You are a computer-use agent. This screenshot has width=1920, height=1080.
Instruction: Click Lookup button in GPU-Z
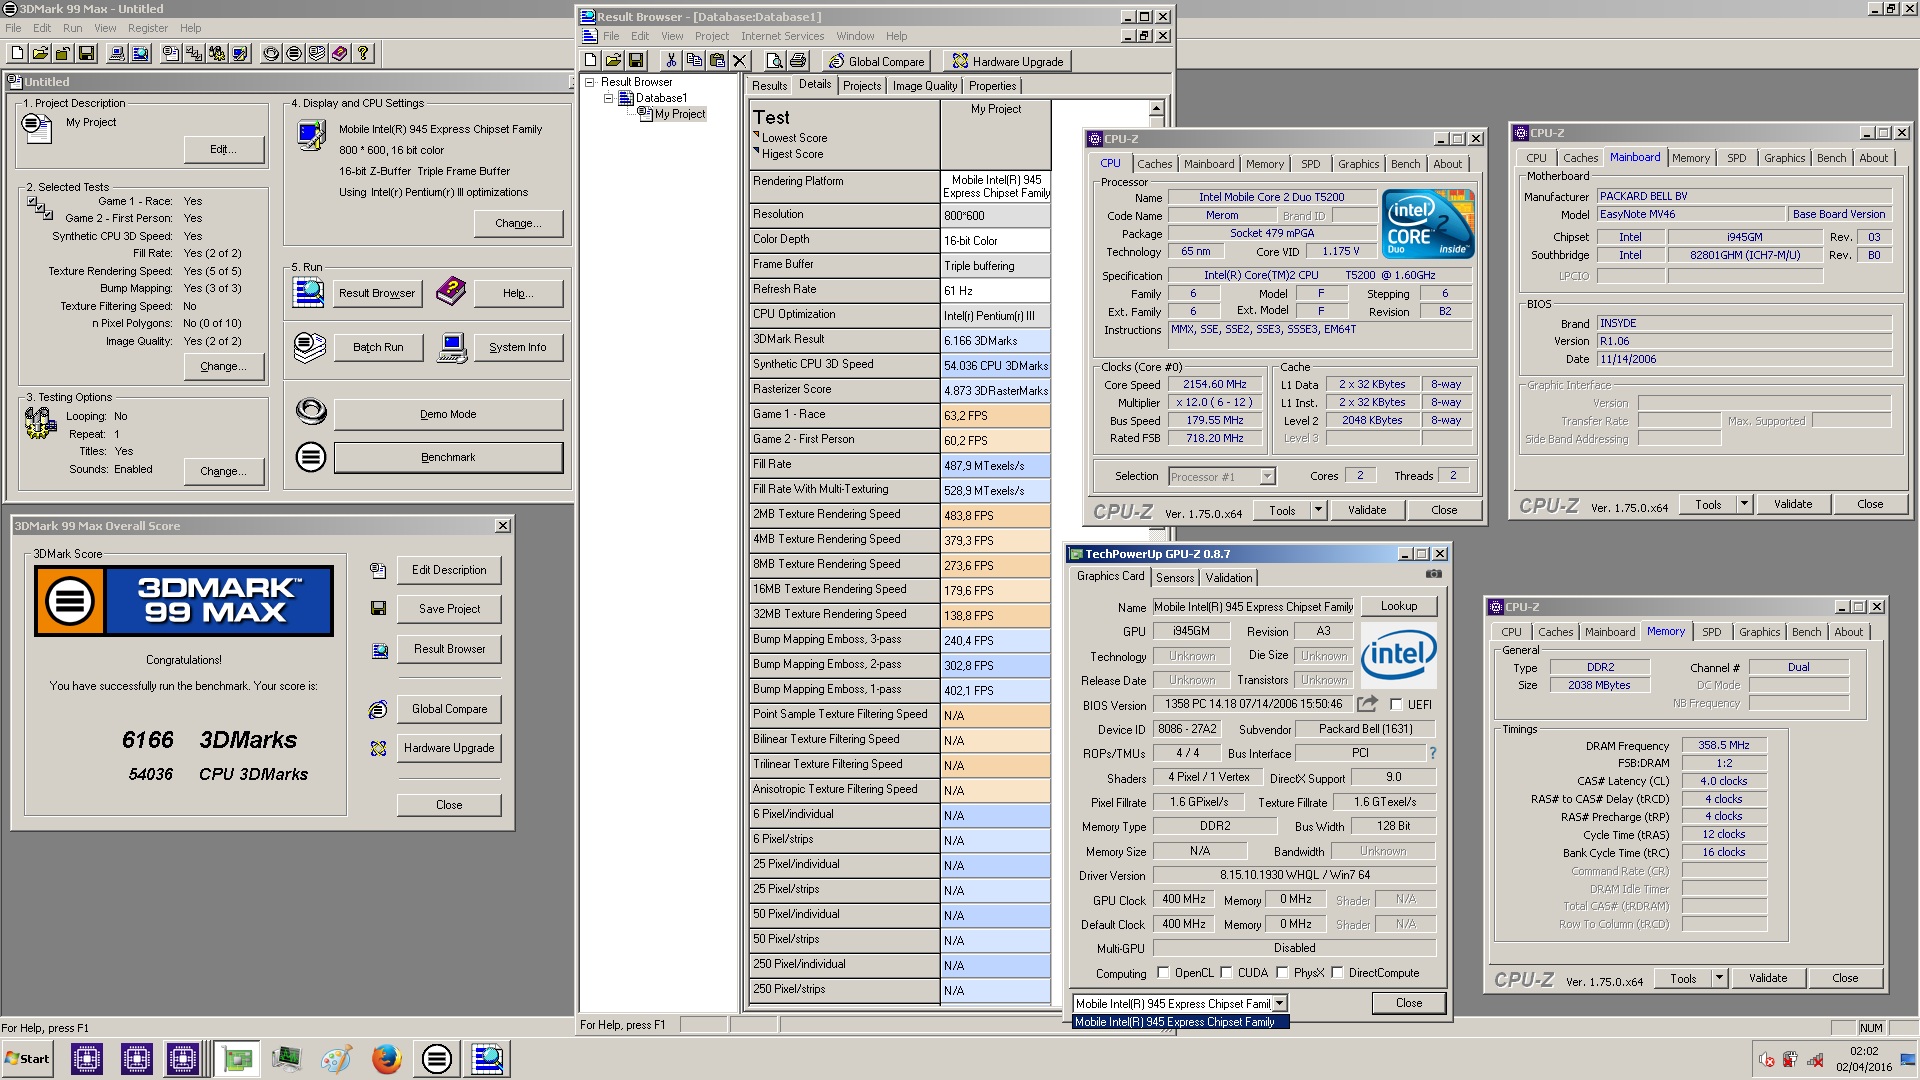tap(1399, 606)
